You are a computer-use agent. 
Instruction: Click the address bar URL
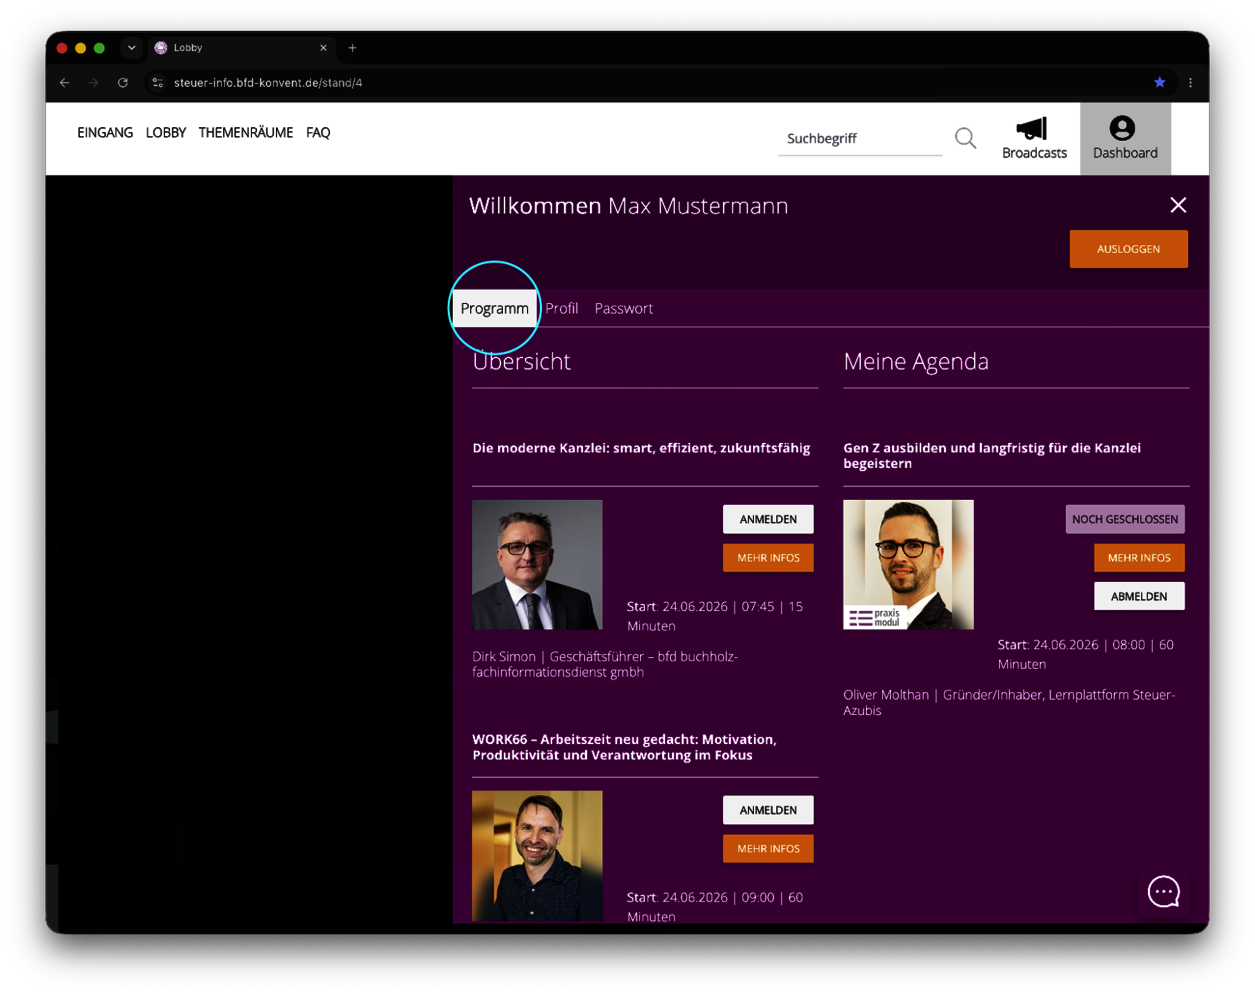[268, 83]
